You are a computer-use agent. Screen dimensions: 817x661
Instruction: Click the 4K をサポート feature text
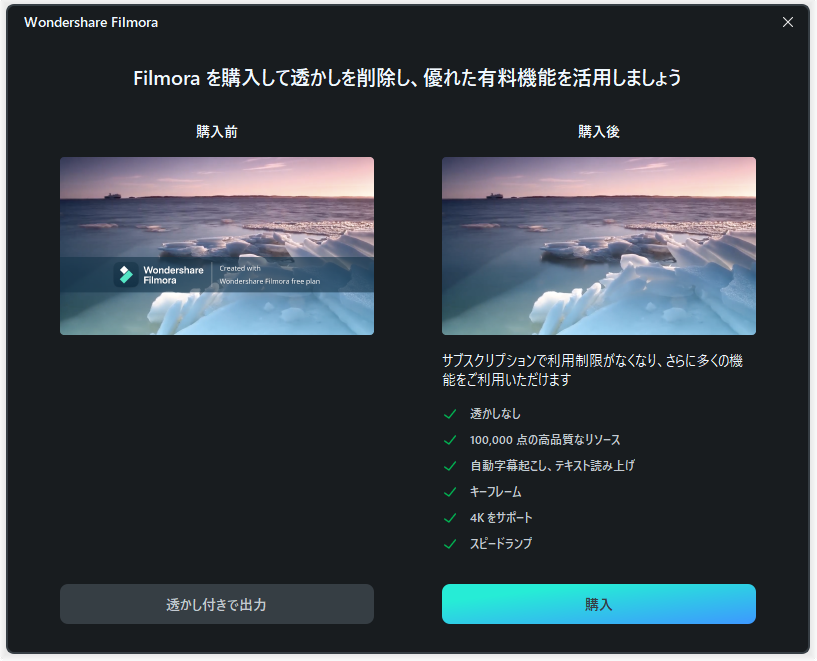501,518
